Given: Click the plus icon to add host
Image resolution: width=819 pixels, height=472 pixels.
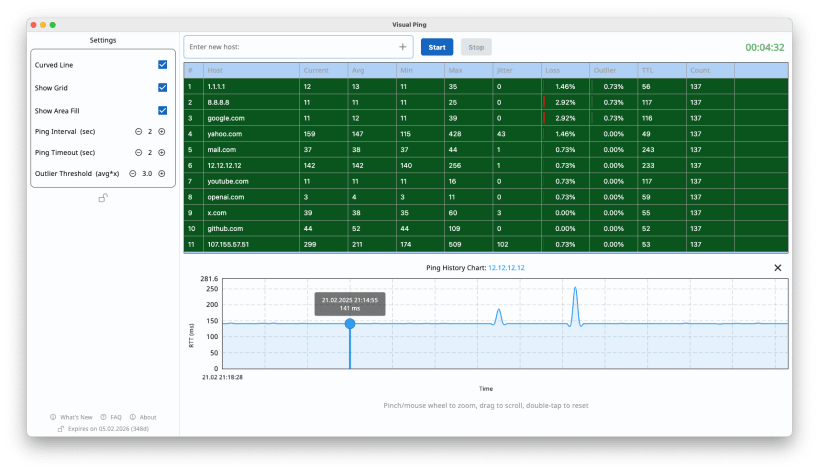Looking at the screenshot, I should pyautogui.click(x=402, y=47).
